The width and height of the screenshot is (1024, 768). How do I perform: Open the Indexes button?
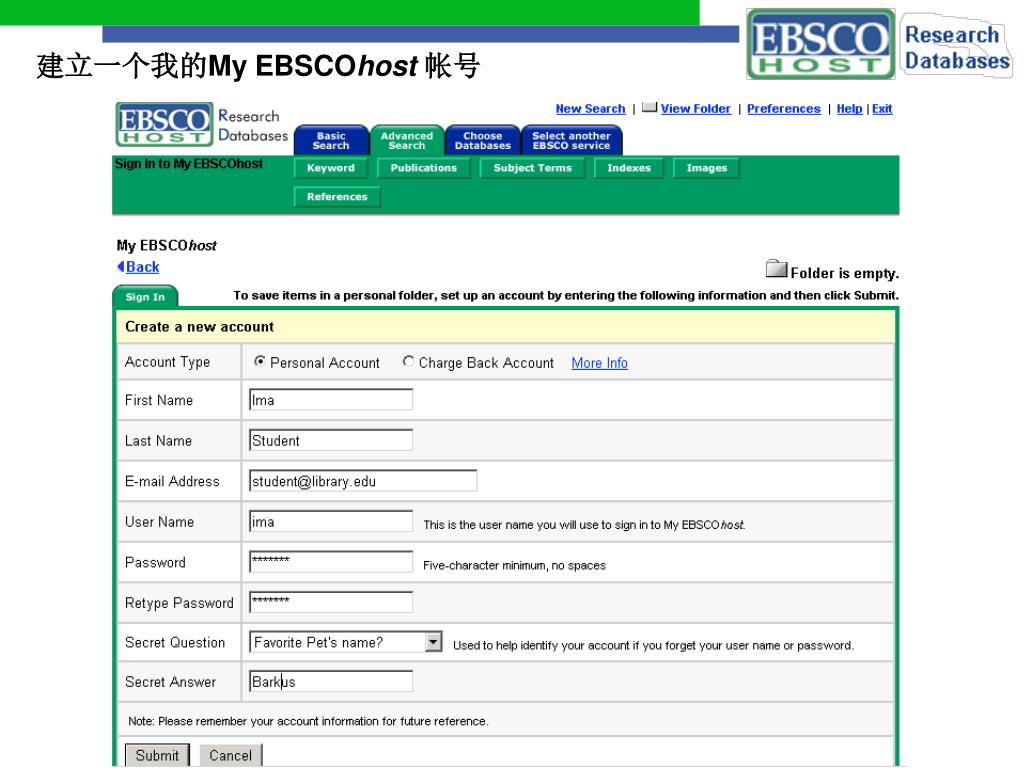[629, 168]
